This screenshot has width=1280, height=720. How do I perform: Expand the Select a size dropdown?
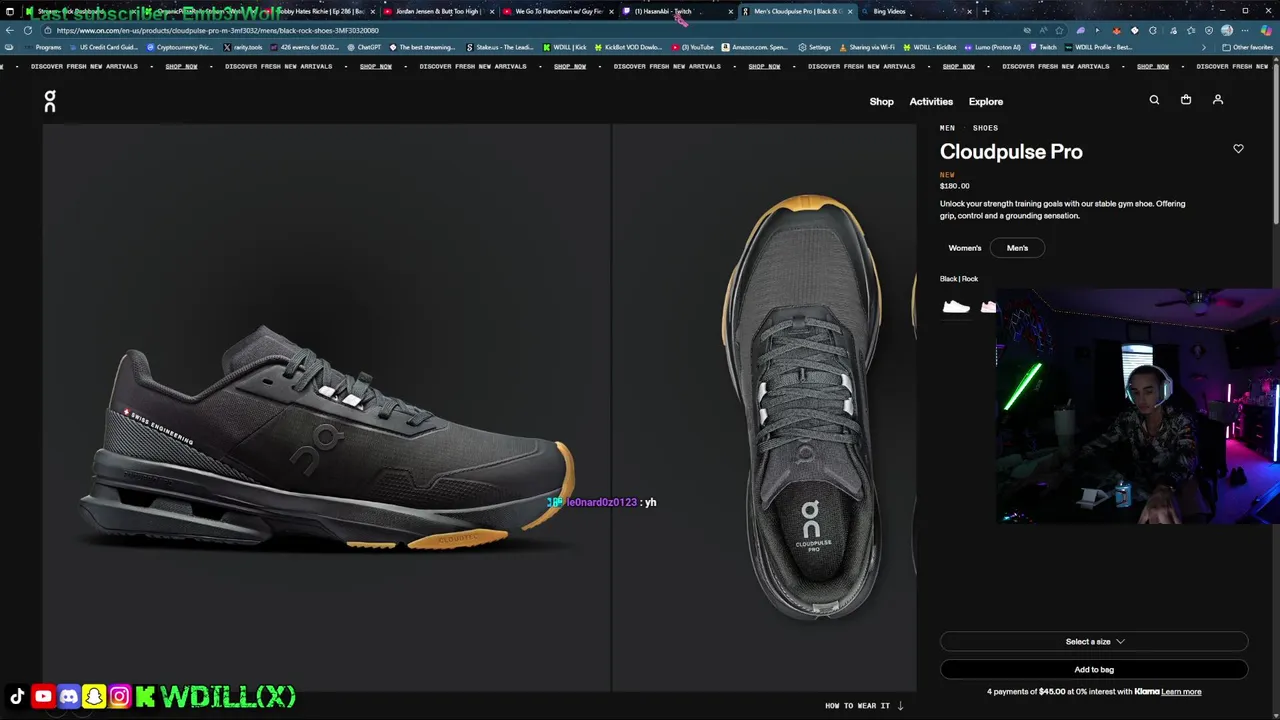tap(1094, 642)
